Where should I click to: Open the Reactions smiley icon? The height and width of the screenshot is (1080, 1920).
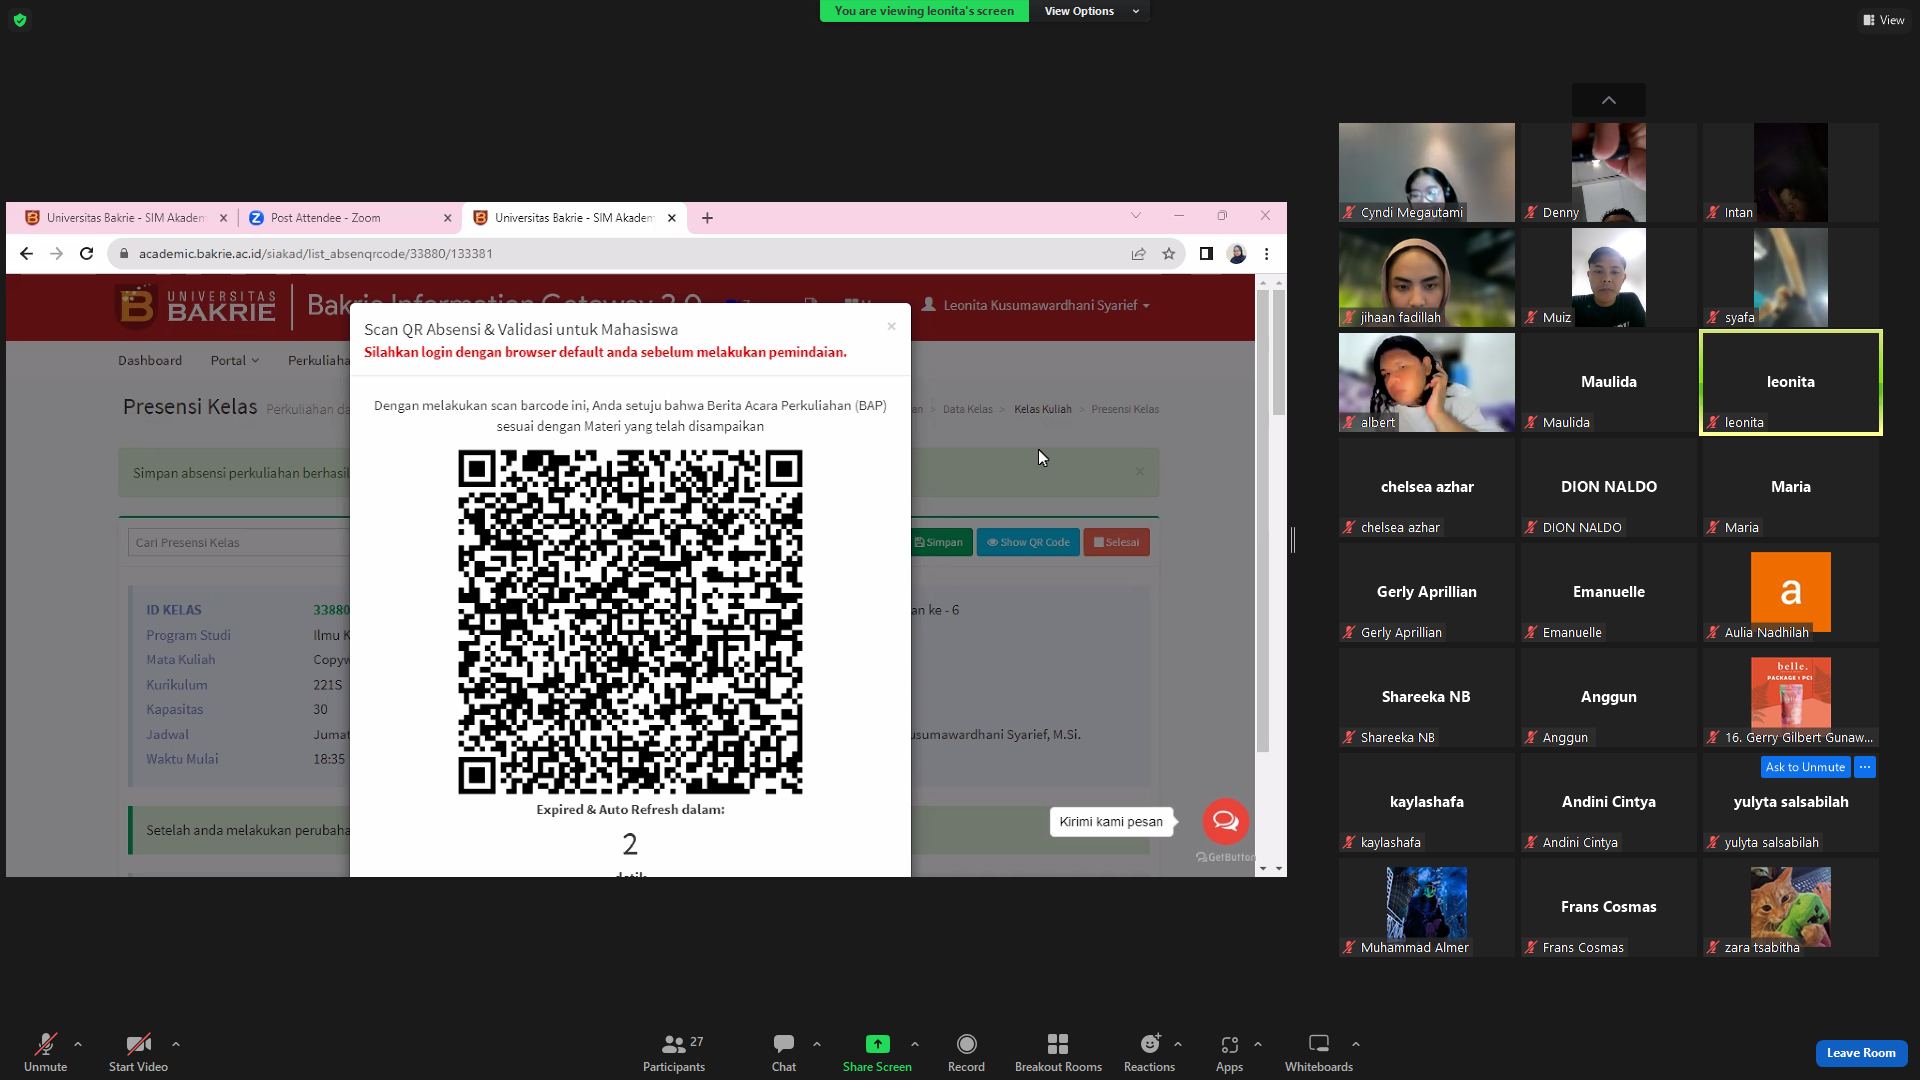[x=1150, y=1044]
